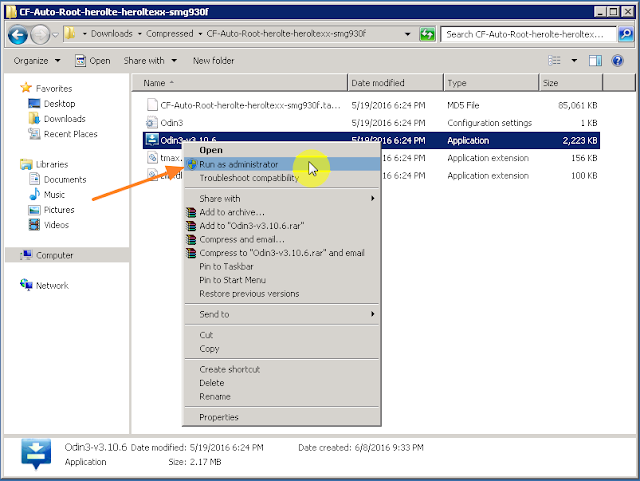Screen dimensions: 640x481
Task: Click the Odin3 icon in details pane
Action: click(36, 454)
